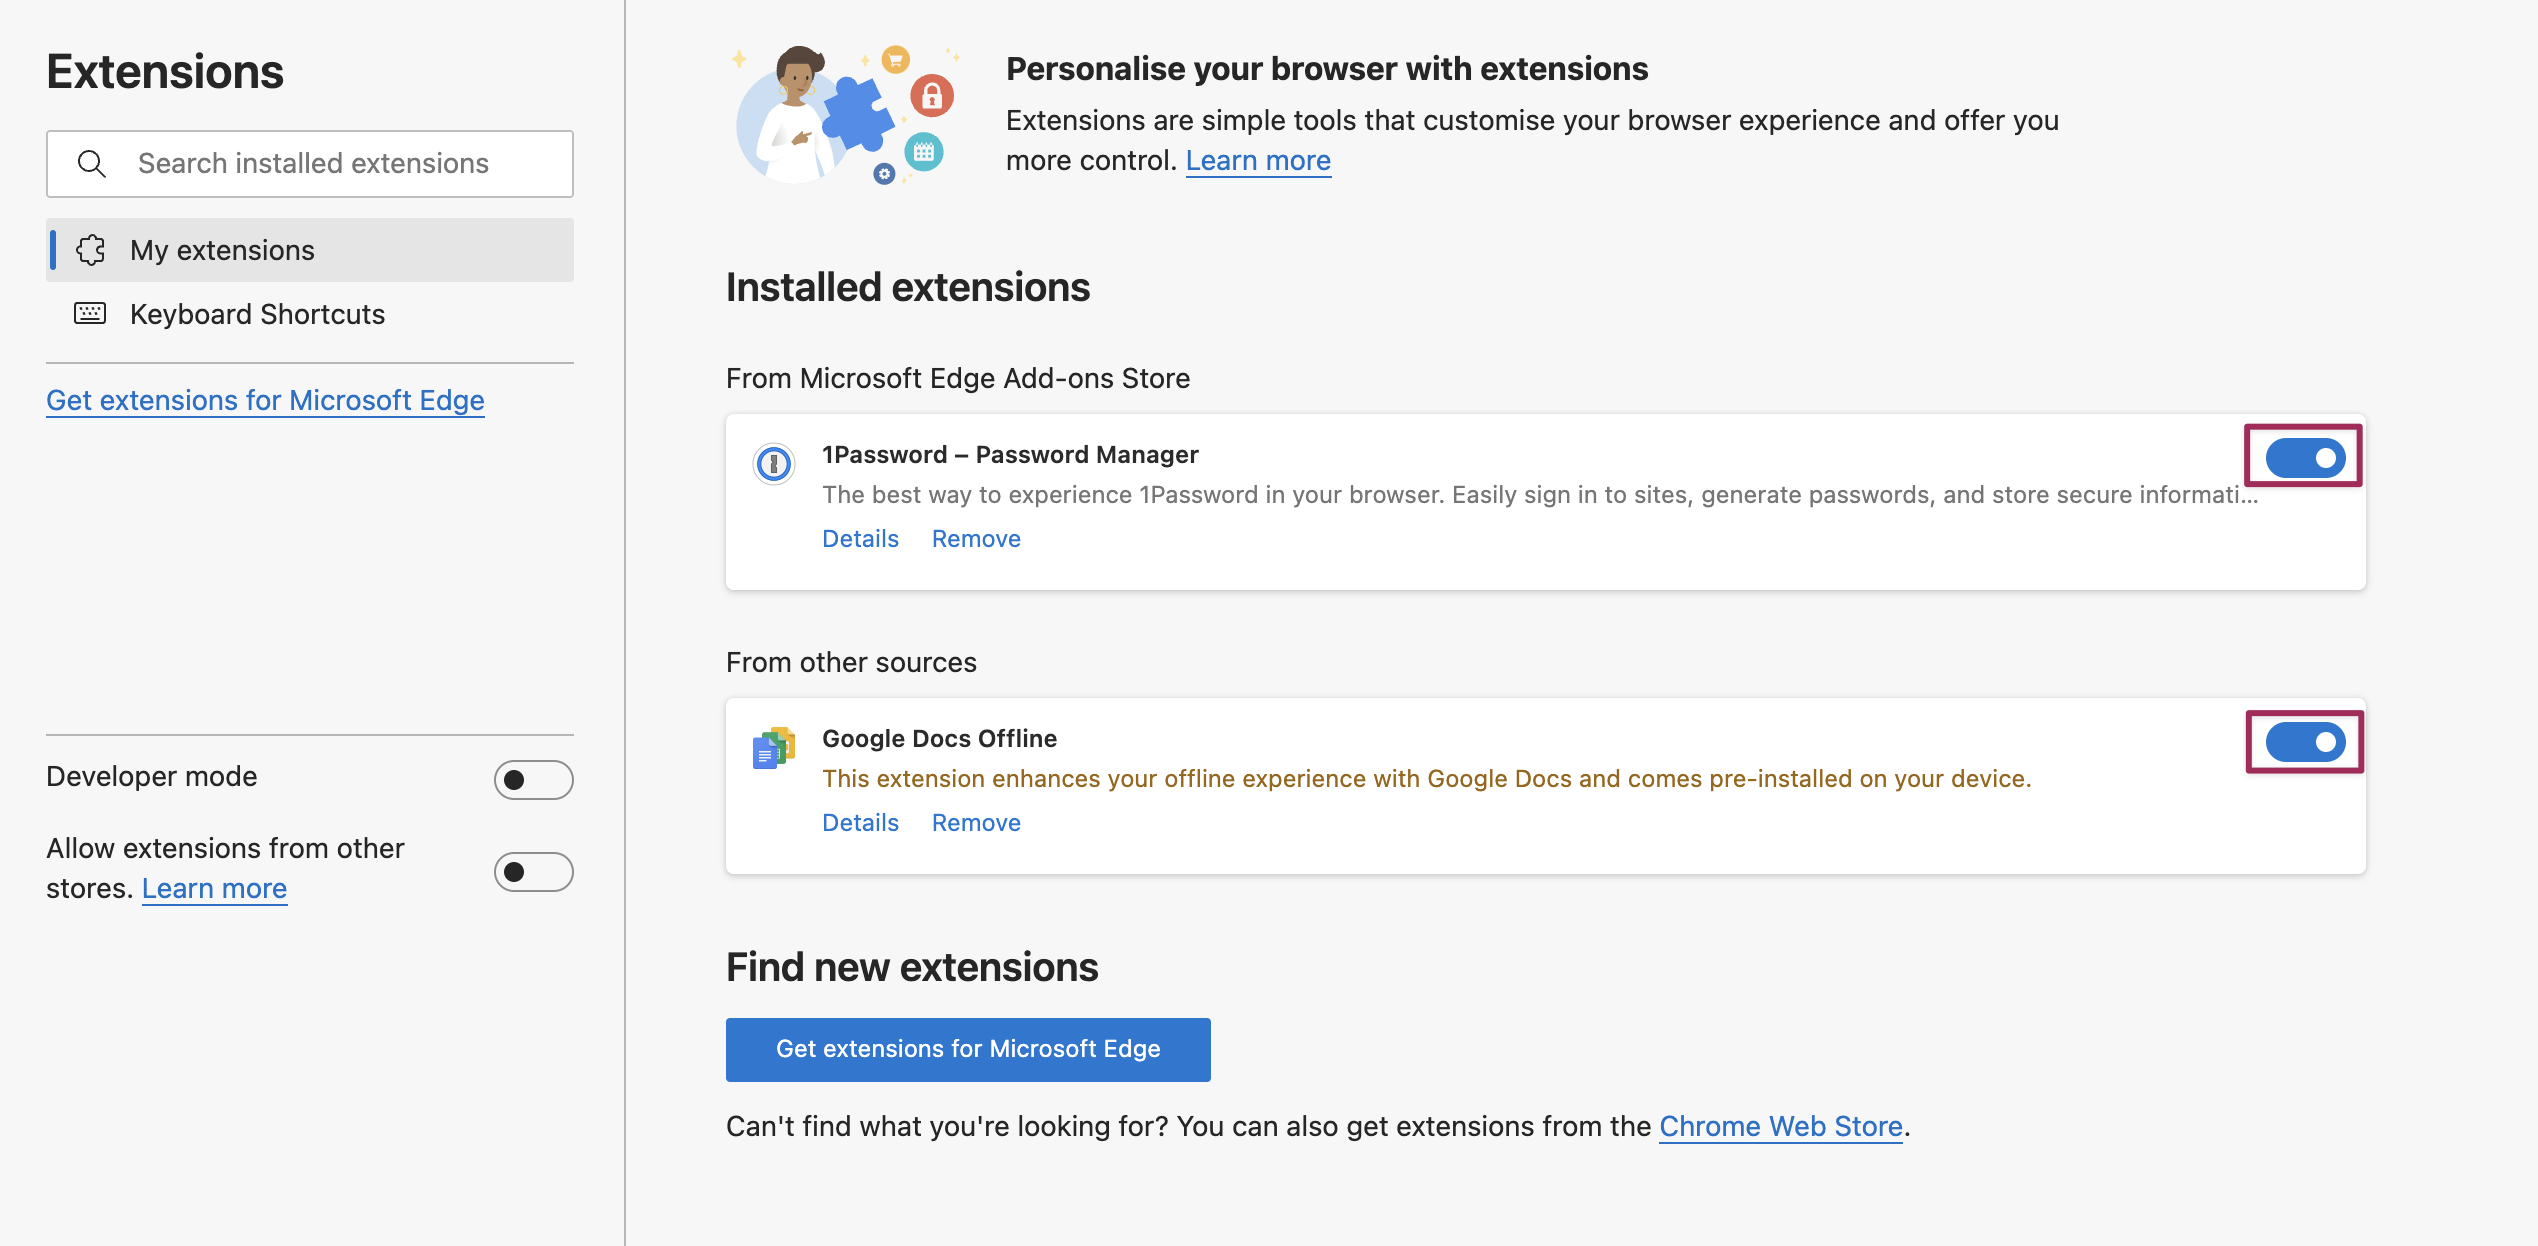Enable Developer mode switch
The image size is (2538, 1246).
pyautogui.click(x=533, y=780)
